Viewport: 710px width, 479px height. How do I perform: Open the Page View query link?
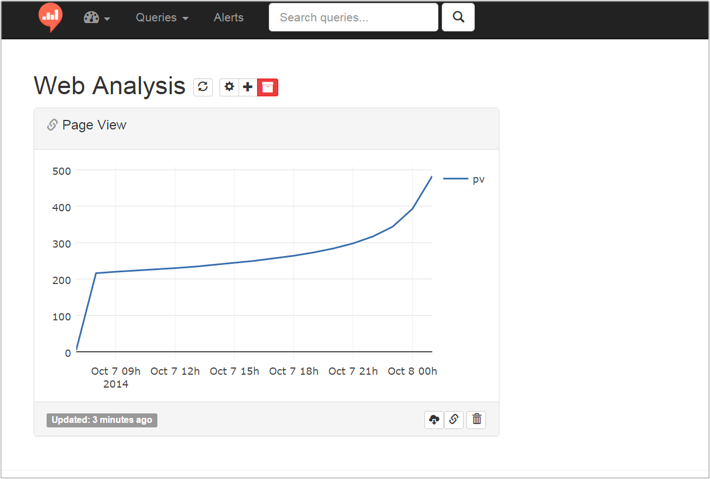pyautogui.click(x=94, y=125)
